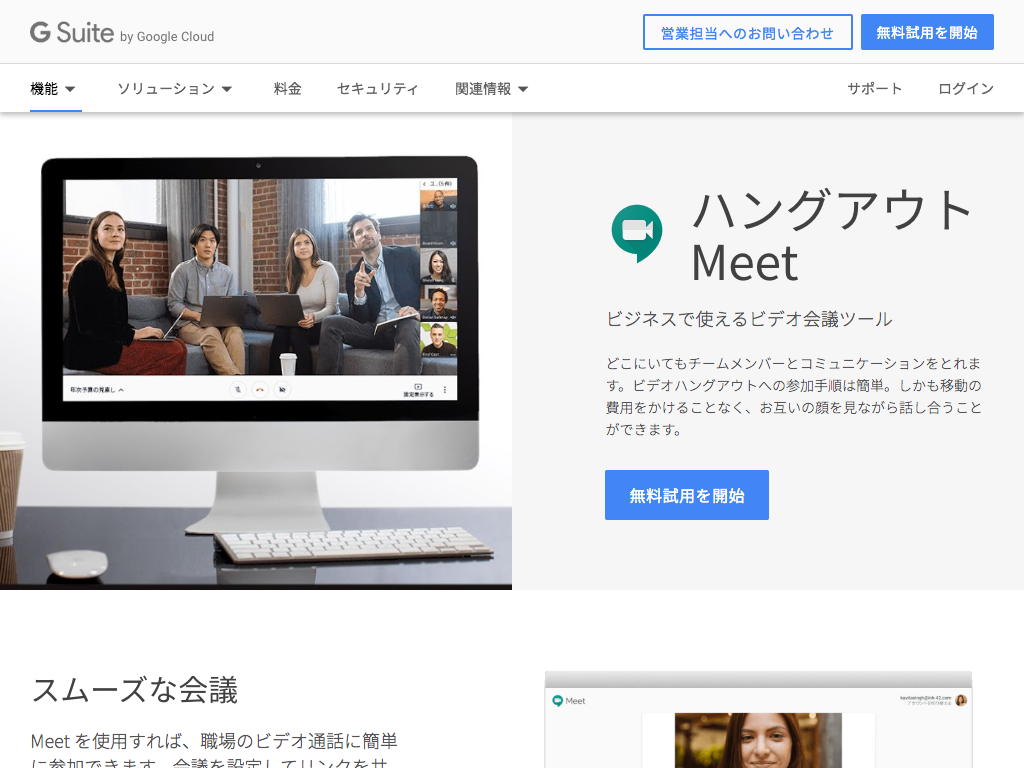Click the ハングアウト Meet heading
Screen dimensions: 1024x768
point(831,236)
